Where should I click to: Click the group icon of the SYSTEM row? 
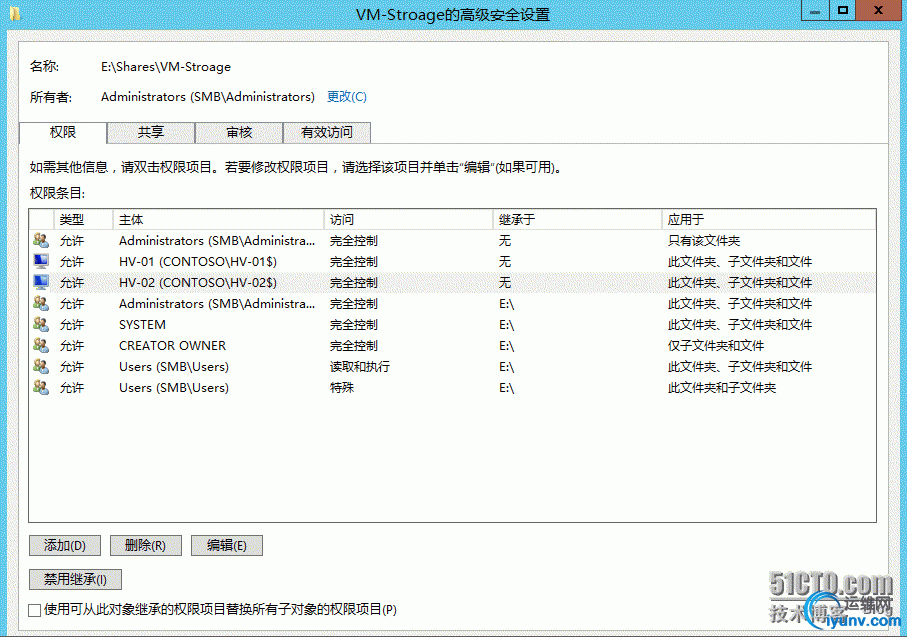point(40,324)
